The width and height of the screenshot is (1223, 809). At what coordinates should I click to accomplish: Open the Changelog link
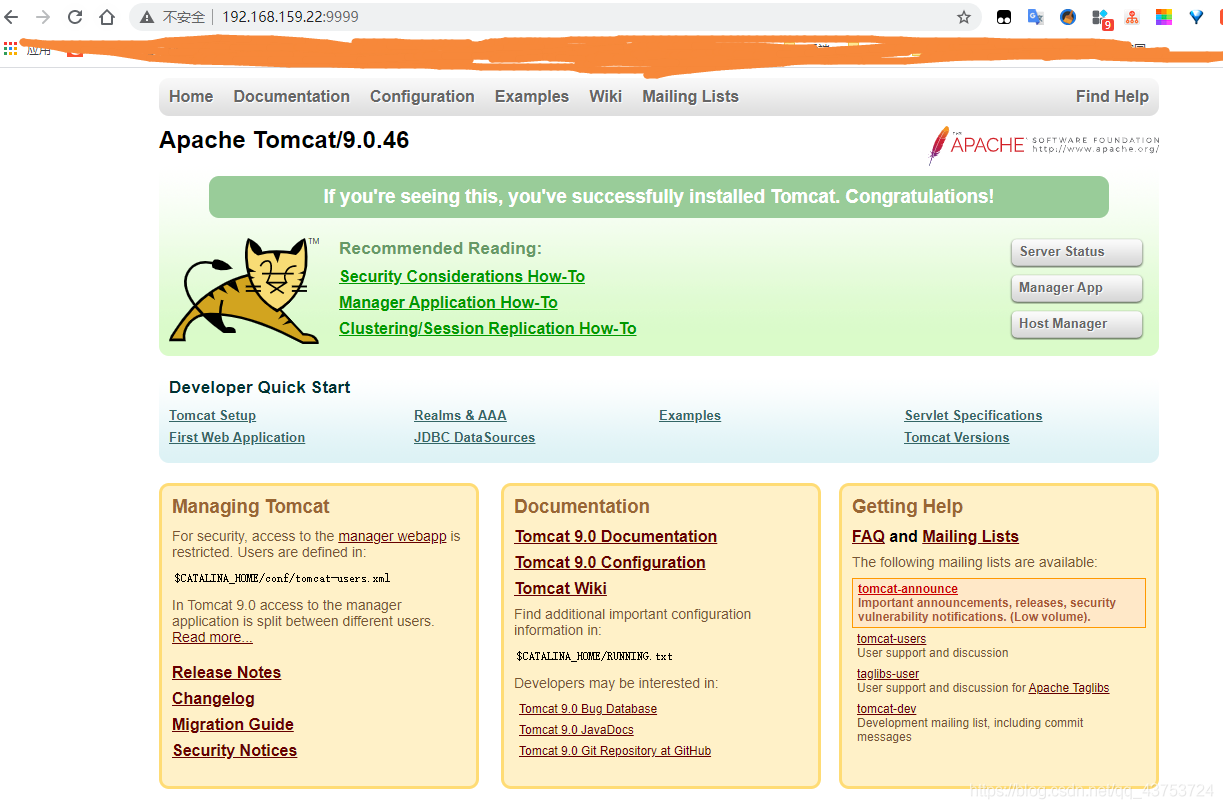click(x=213, y=698)
